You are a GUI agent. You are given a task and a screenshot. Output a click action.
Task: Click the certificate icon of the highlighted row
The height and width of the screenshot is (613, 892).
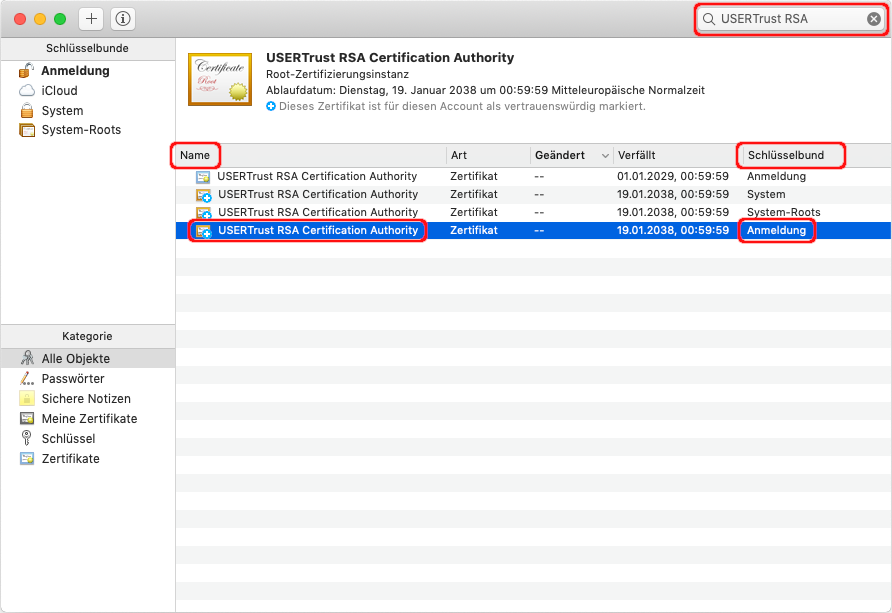click(203, 231)
